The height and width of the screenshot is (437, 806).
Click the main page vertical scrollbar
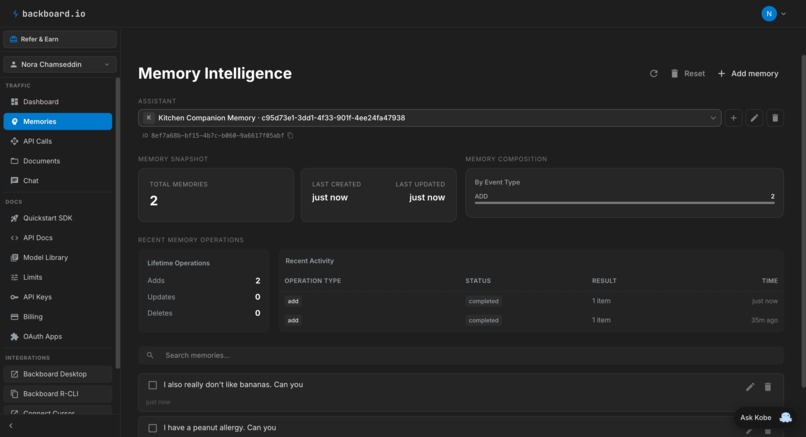803,221
